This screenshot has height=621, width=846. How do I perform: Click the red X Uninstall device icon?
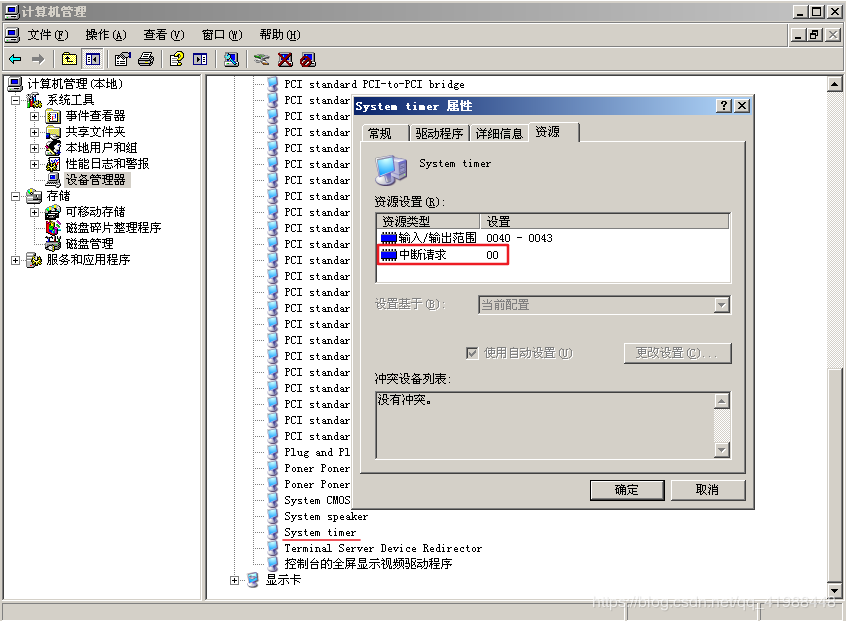(285, 59)
